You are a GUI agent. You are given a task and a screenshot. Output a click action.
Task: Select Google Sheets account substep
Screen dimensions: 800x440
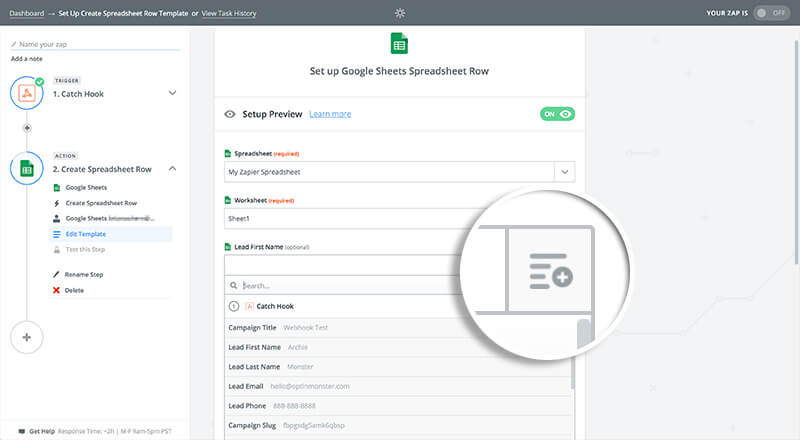pos(110,218)
